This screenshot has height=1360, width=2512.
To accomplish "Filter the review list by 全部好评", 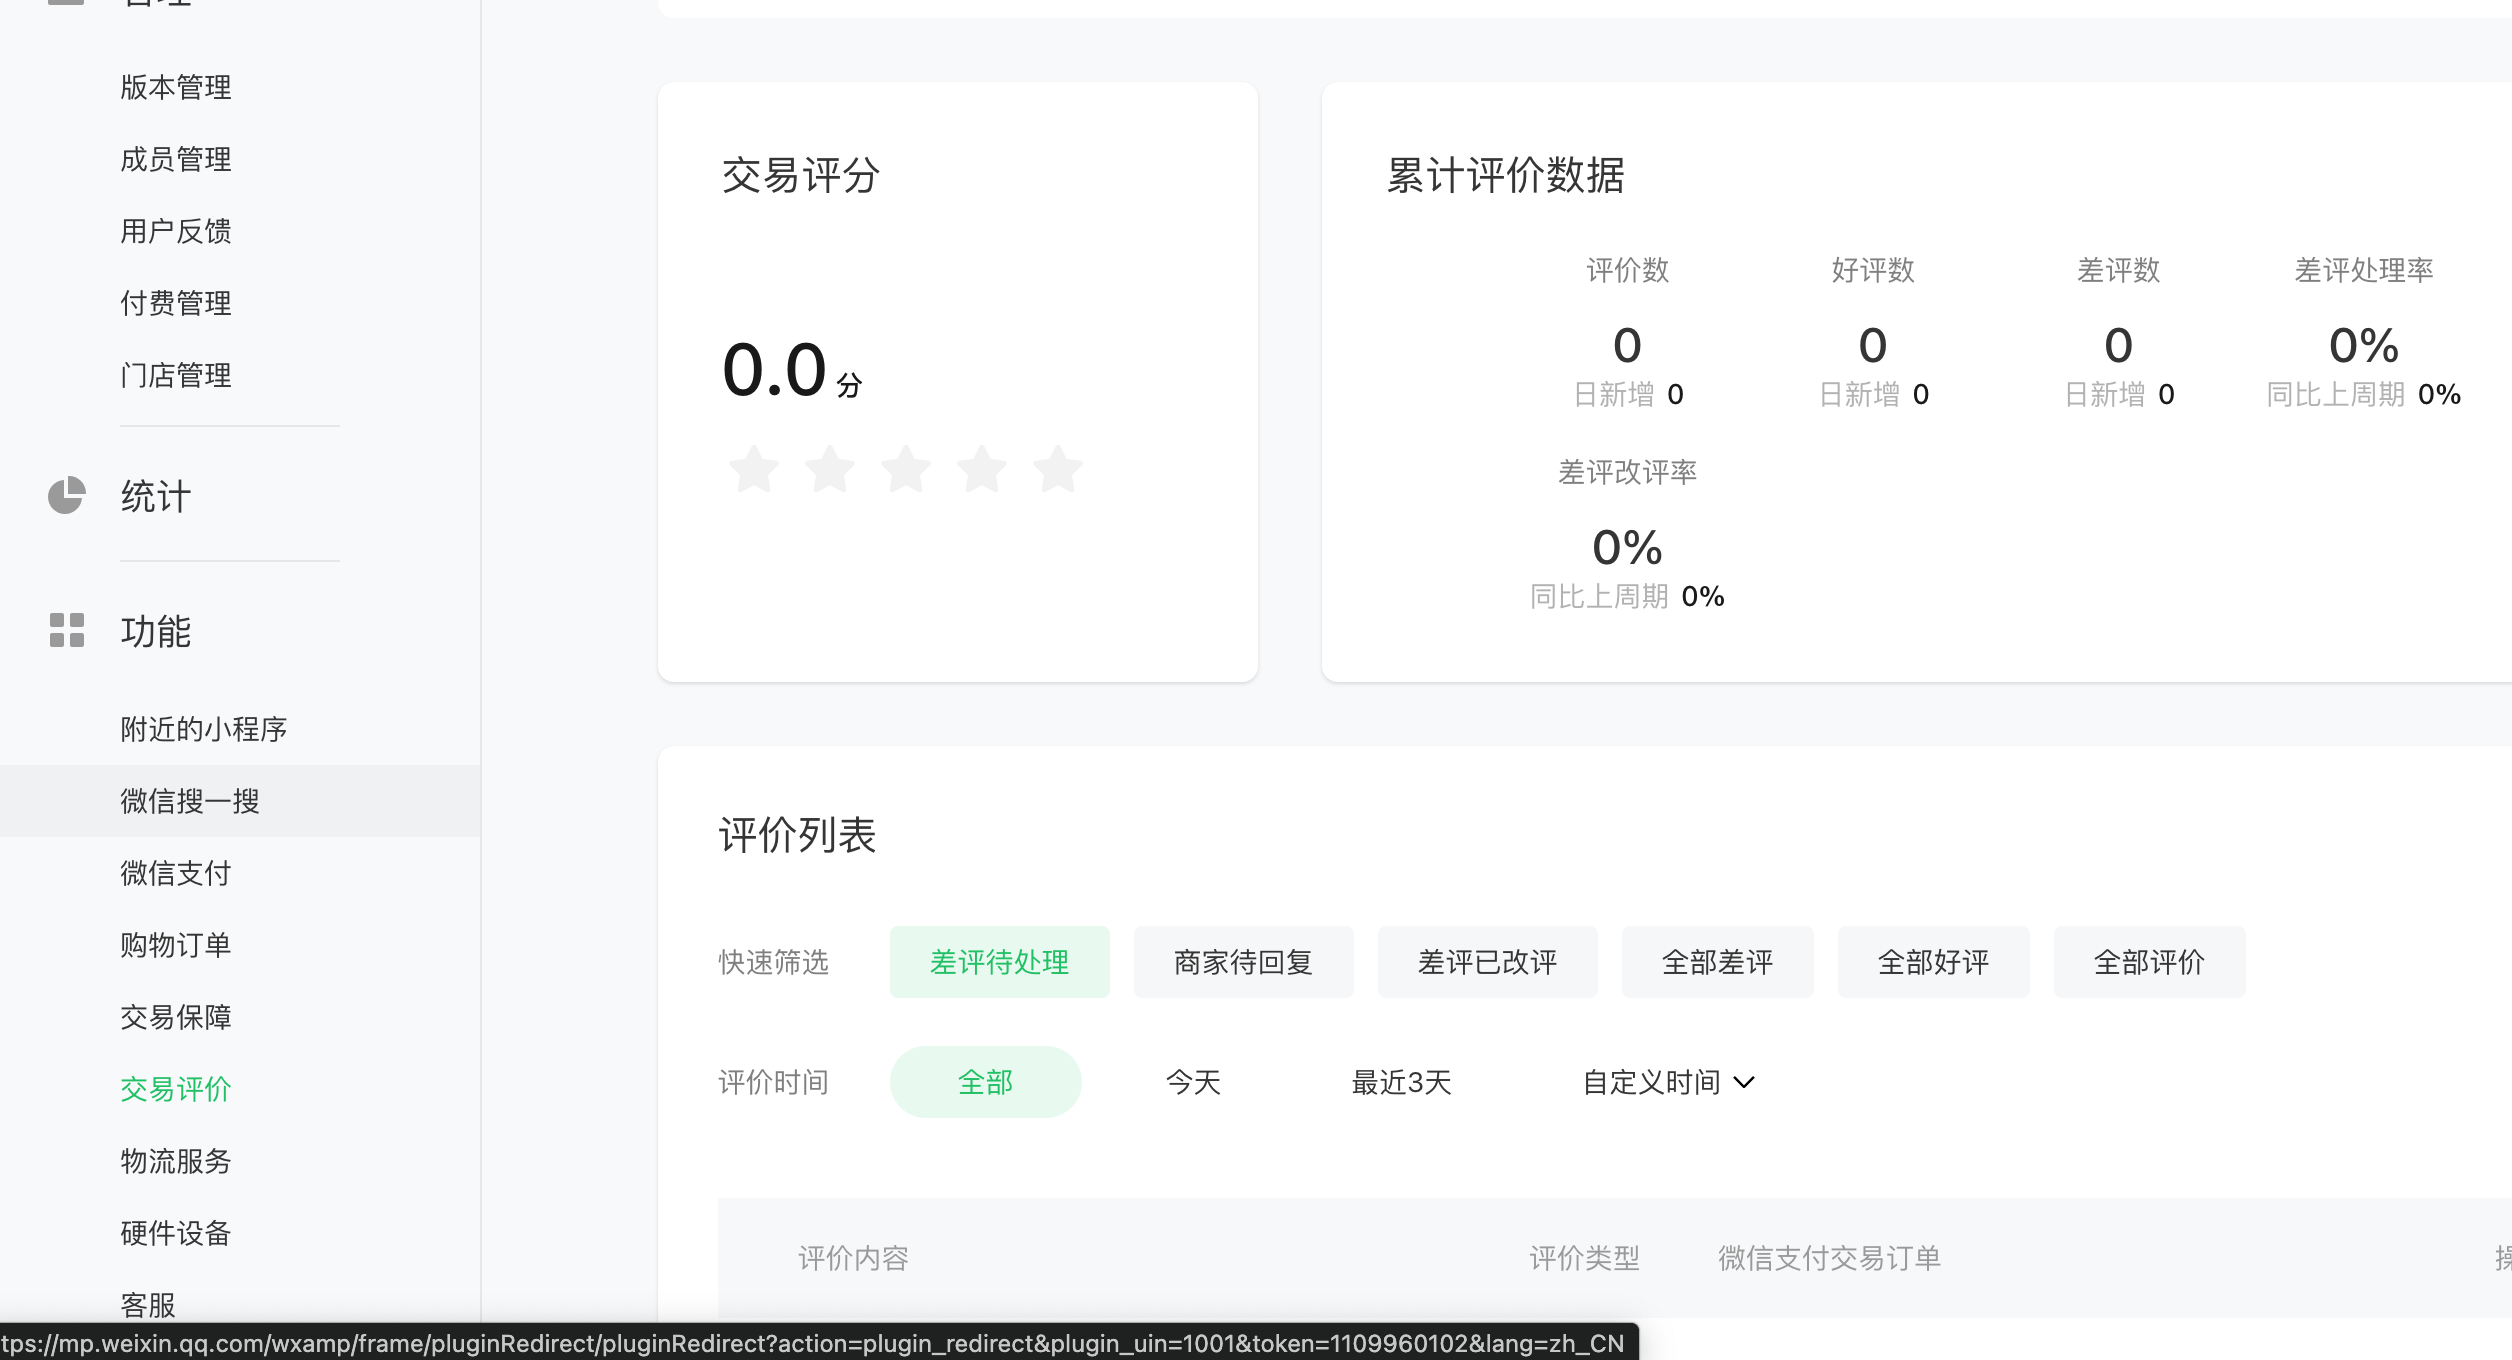I will [x=1933, y=962].
